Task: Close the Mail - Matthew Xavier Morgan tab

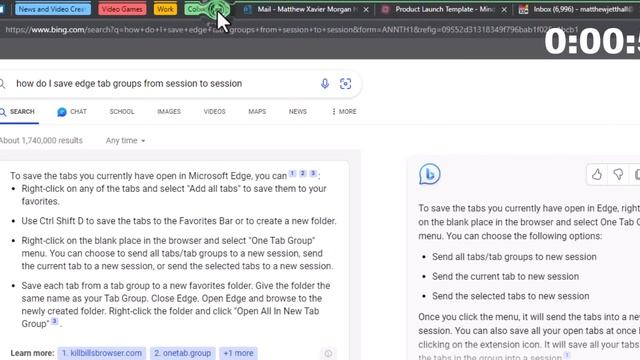Action: pyautogui.click(x=366, y=9)
